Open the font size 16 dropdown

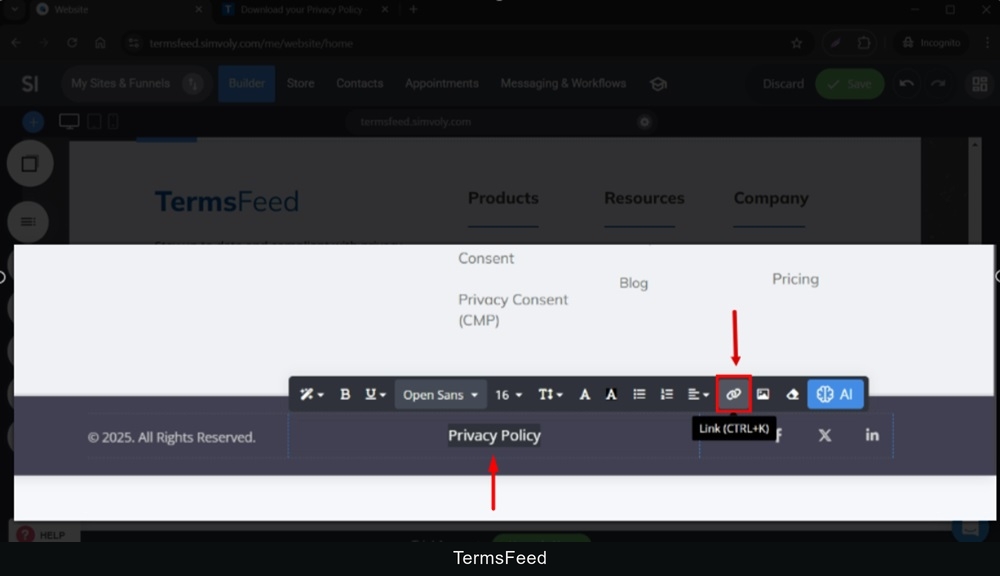pyautogui.click(x=508, y=395)
